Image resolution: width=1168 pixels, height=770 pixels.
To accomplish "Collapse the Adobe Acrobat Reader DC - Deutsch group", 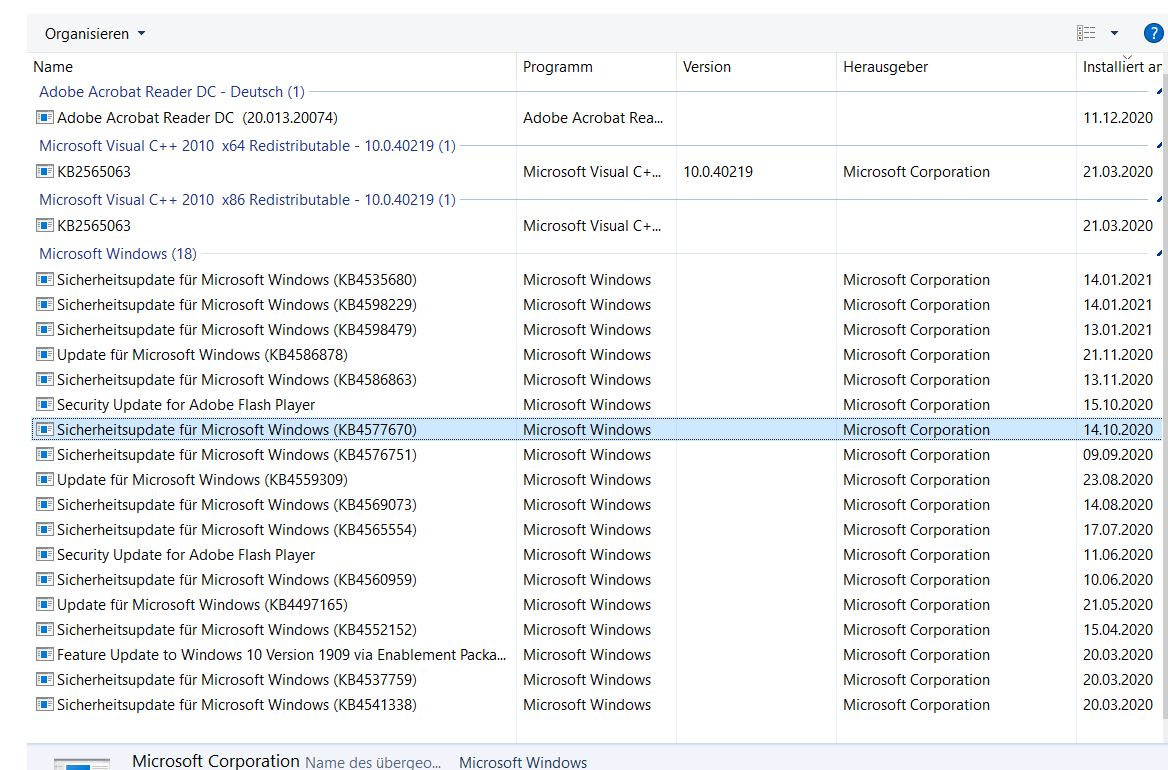I will (x=1159, y=92).
